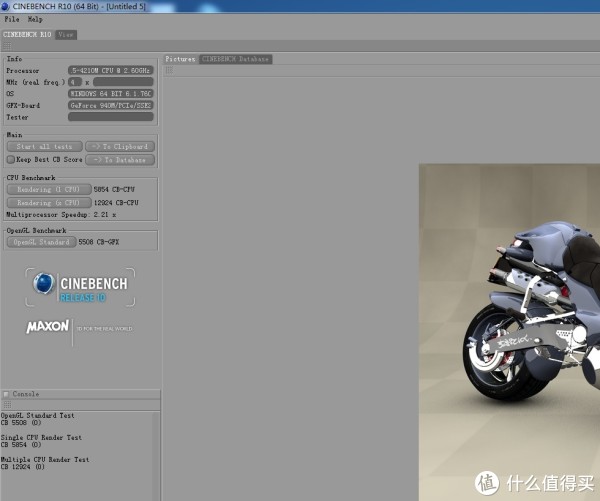
Task: Click the MHz real frequency field
Action: pyautogui.click(x=123, y=82)
